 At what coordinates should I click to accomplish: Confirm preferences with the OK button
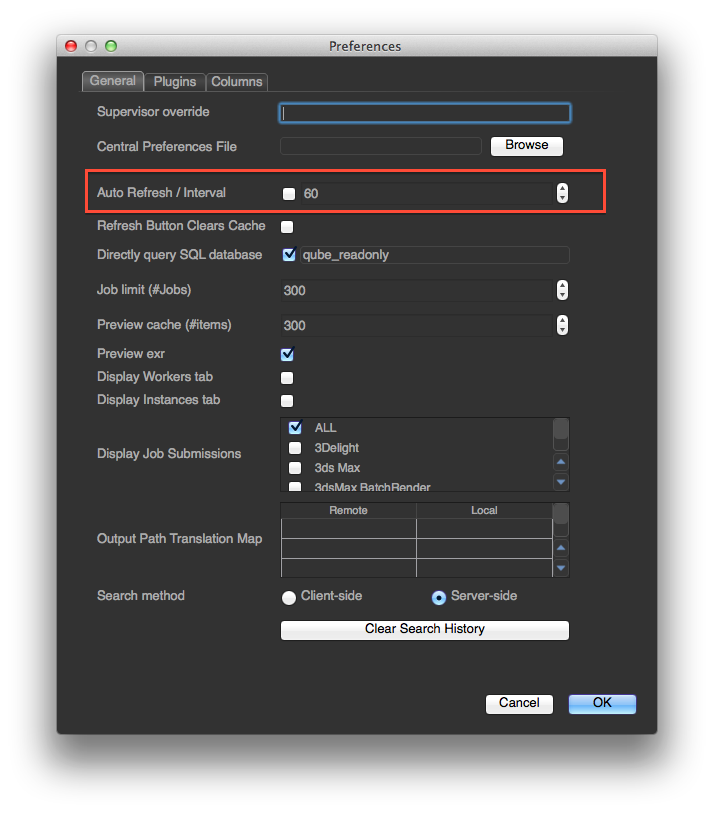(x=602, y=704)
